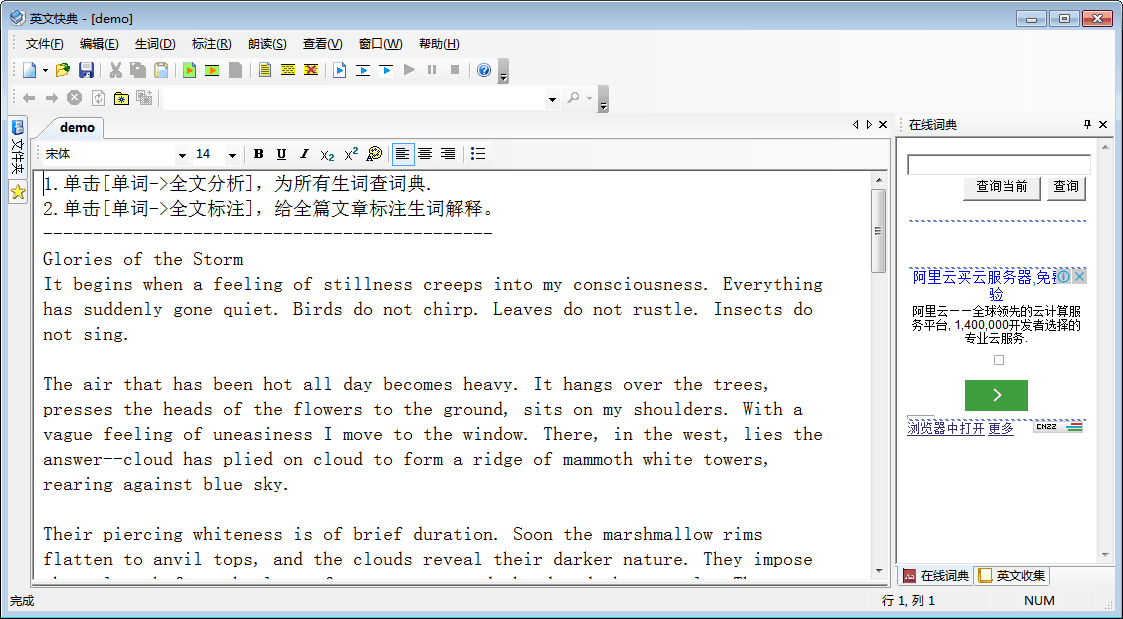Viewport: 1123px width, 619px height.
Task: Apply superscript formatting
Action: (x=351, y=154)
